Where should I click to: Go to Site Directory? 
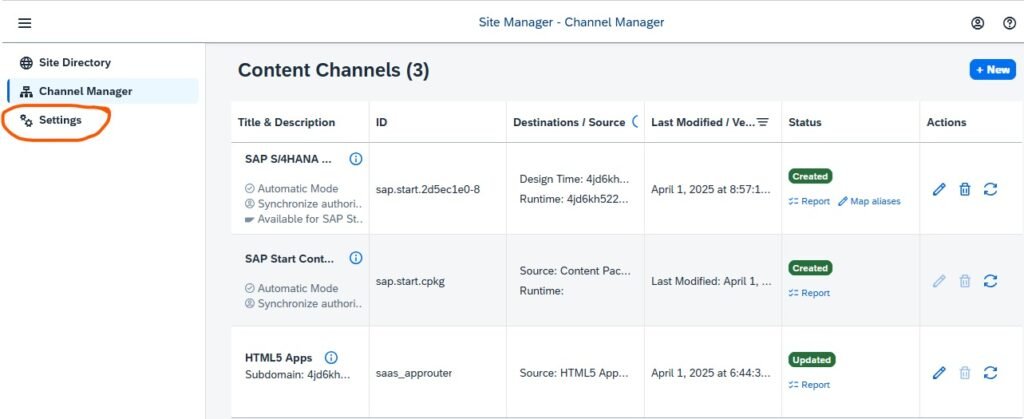[x=74, y=62]
